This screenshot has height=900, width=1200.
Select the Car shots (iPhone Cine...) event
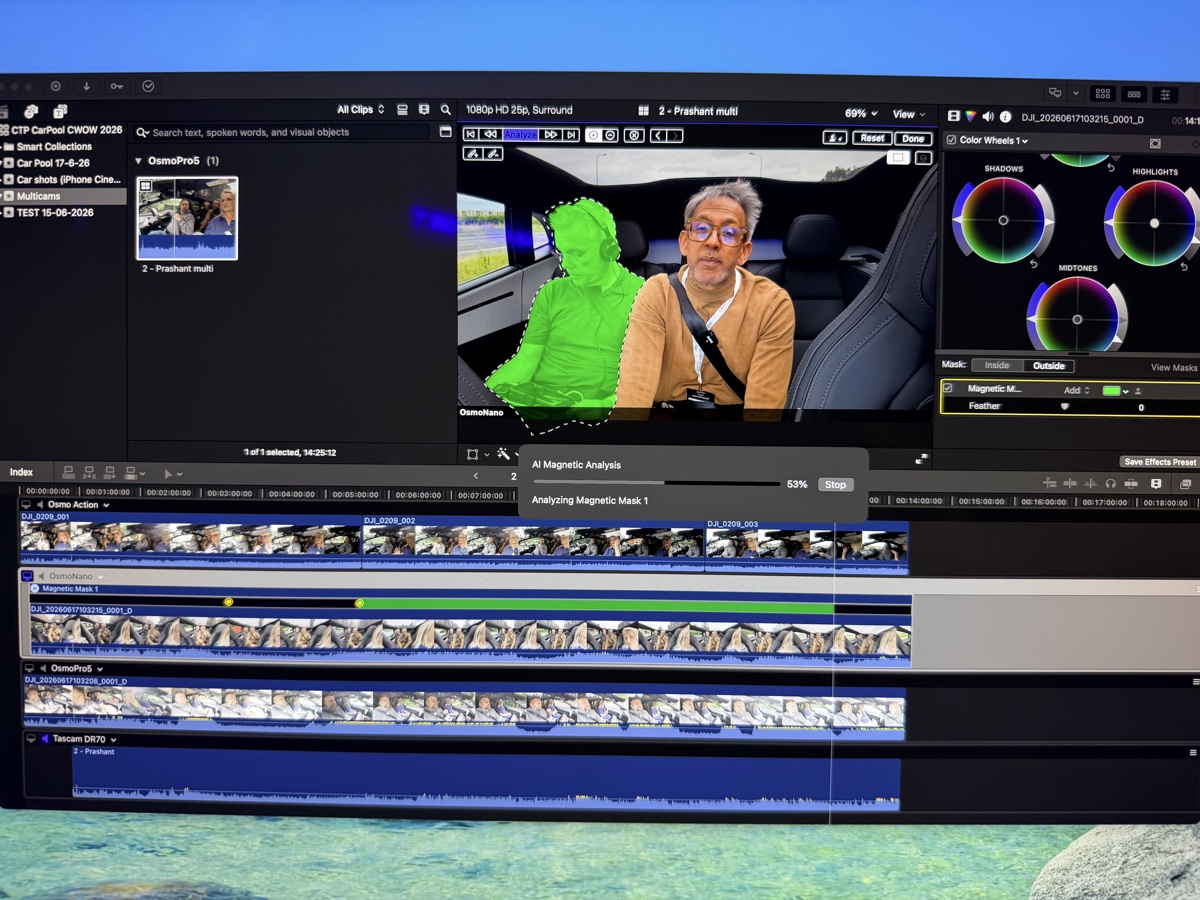[x=68, y=179]
